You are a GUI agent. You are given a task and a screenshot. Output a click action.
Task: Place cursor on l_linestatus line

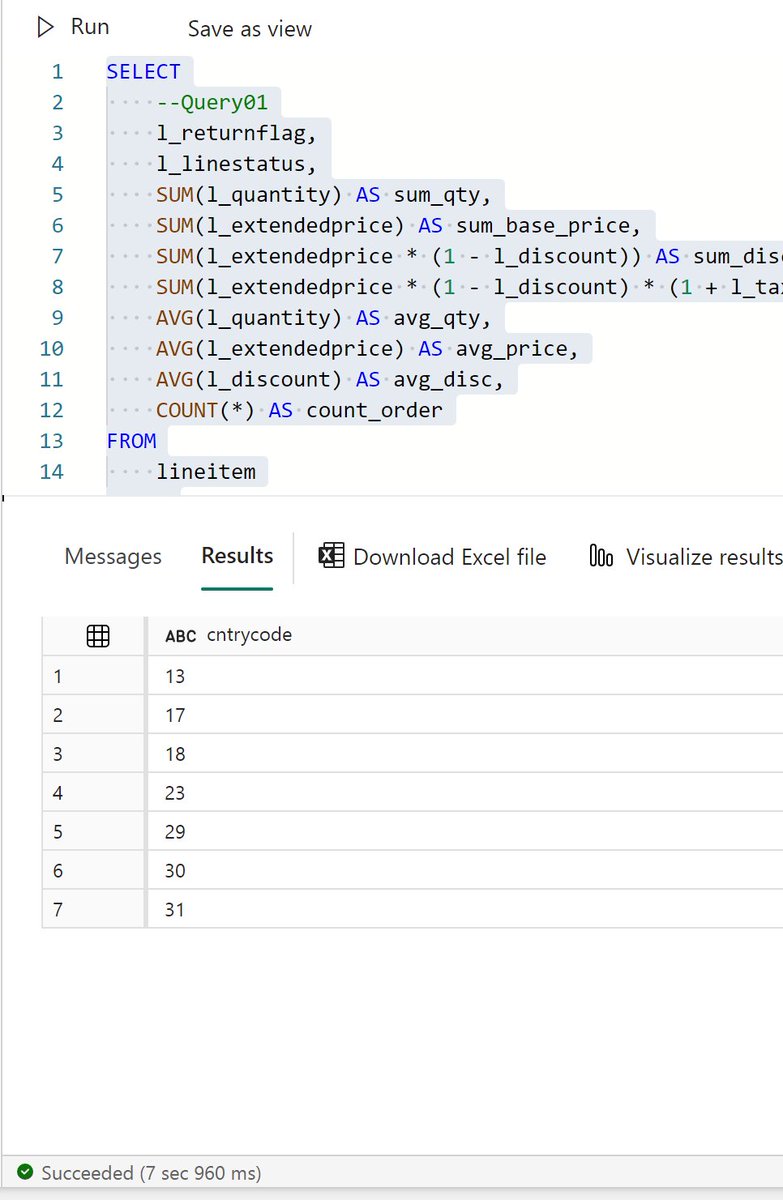point(236,164)
